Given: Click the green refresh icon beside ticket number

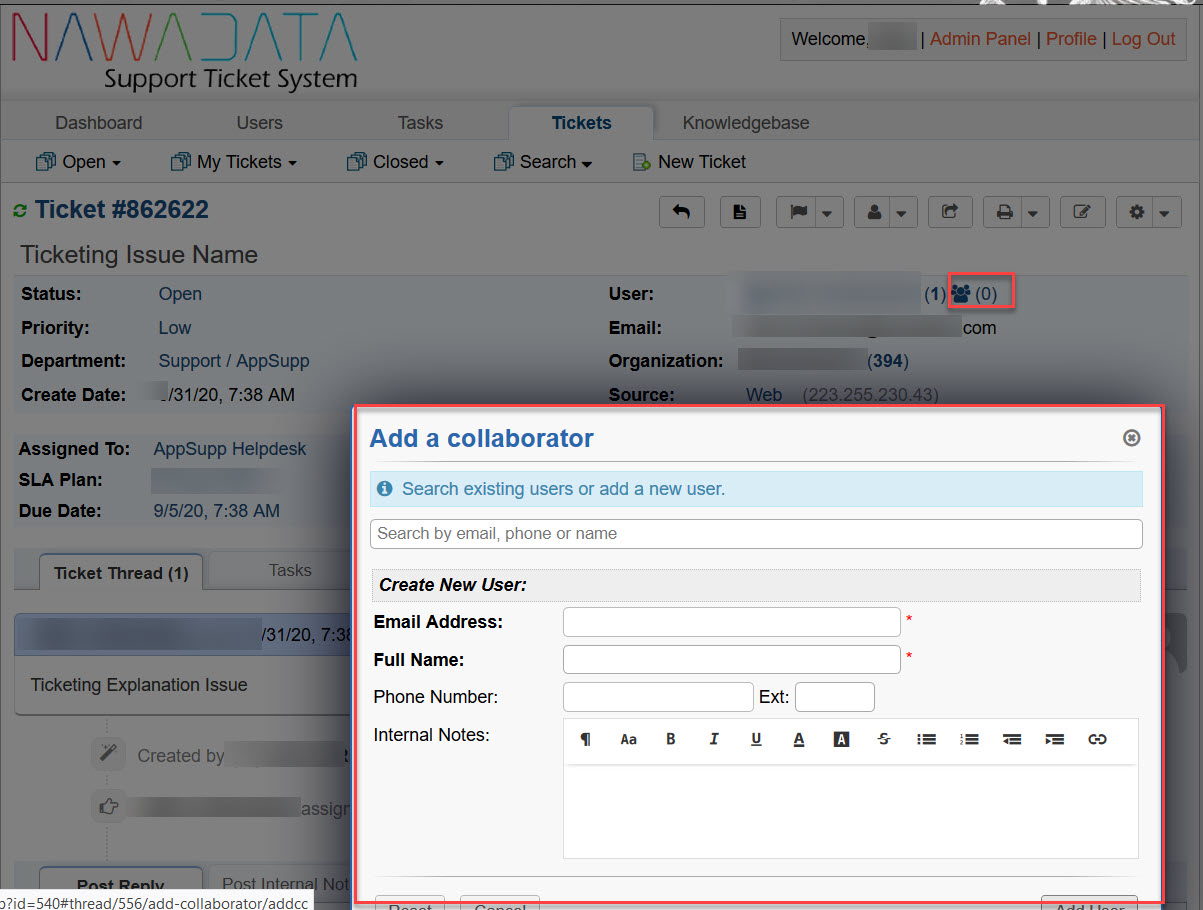Looking at the screenshot, I should pyautogui.click(x=19, y=211).
